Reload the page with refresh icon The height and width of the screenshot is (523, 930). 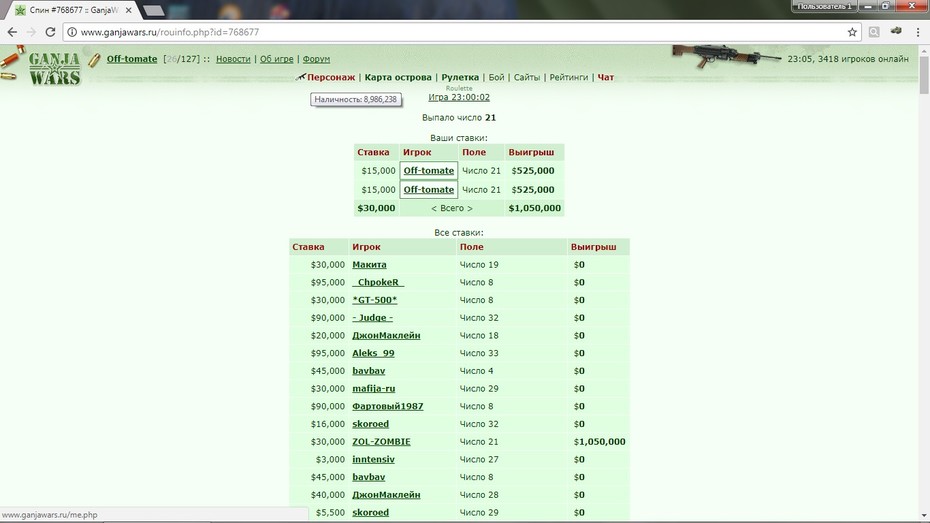pos(50,32)
